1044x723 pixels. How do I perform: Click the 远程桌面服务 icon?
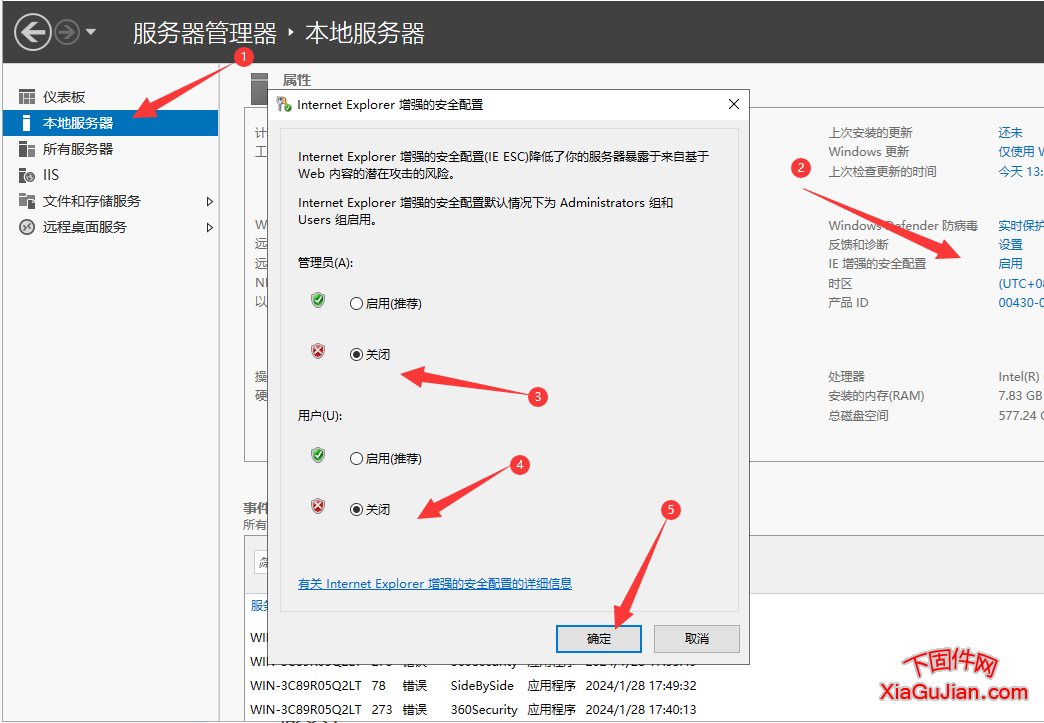[x=27, y=227]
